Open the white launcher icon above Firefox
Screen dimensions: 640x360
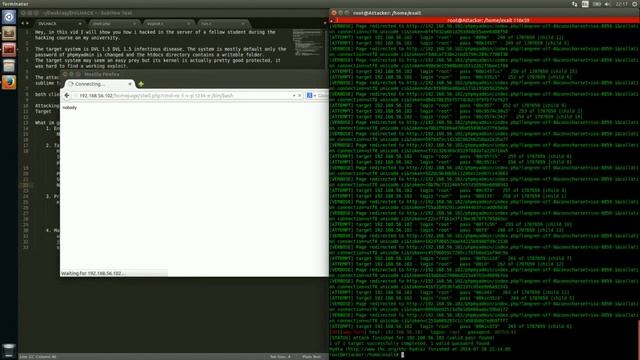[x=9, y=66]
